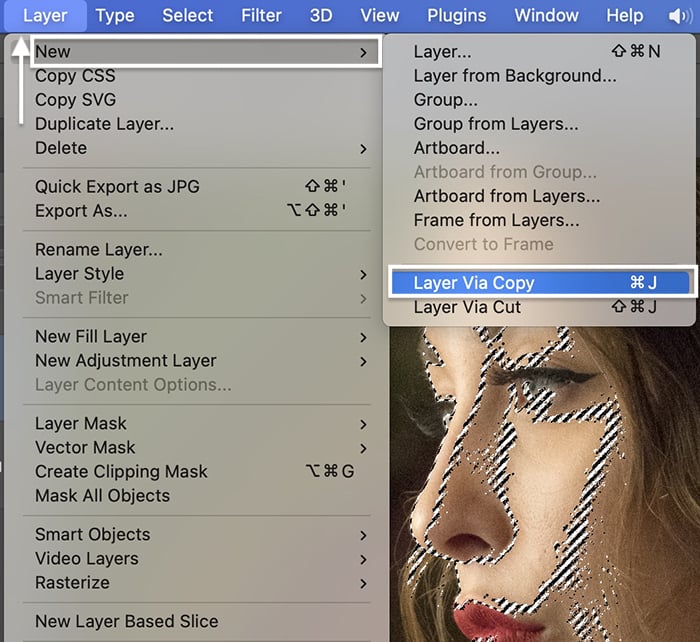Viewport: 700px width, 642px height.
Task: Open the Select menu
Action: 188,16
